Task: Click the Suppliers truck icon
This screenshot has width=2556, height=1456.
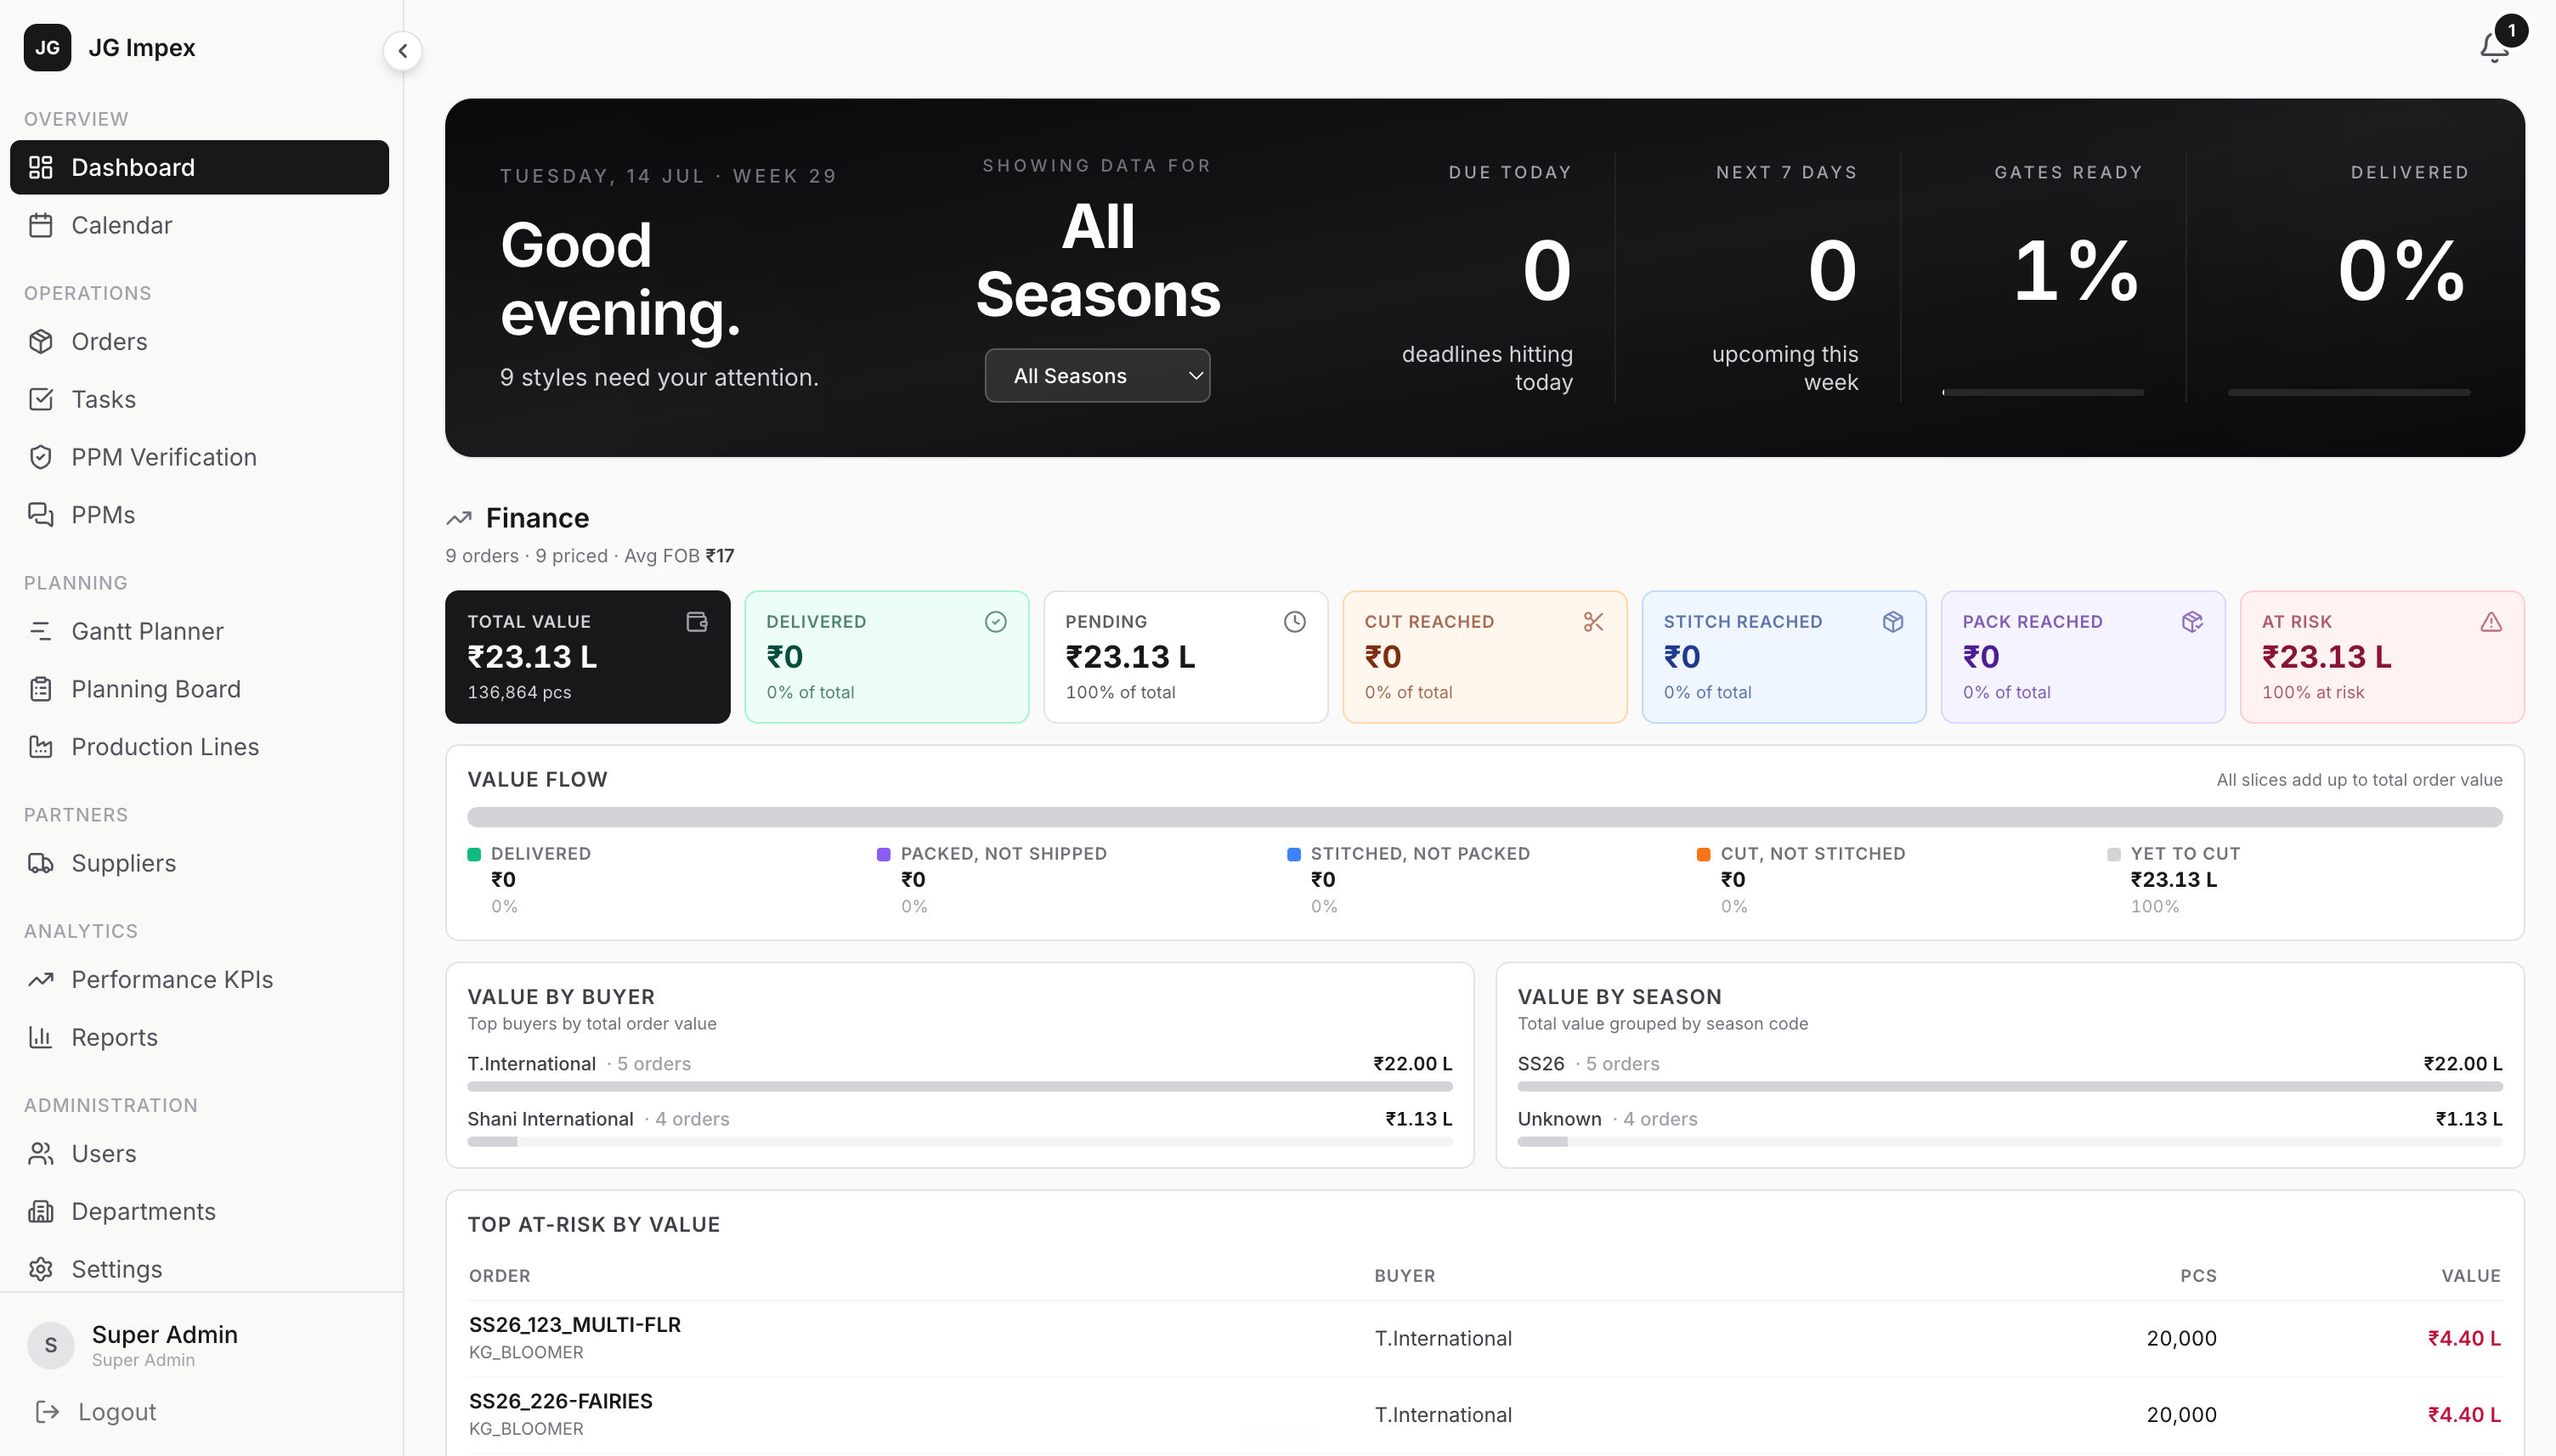Action: tap(41, 863)
